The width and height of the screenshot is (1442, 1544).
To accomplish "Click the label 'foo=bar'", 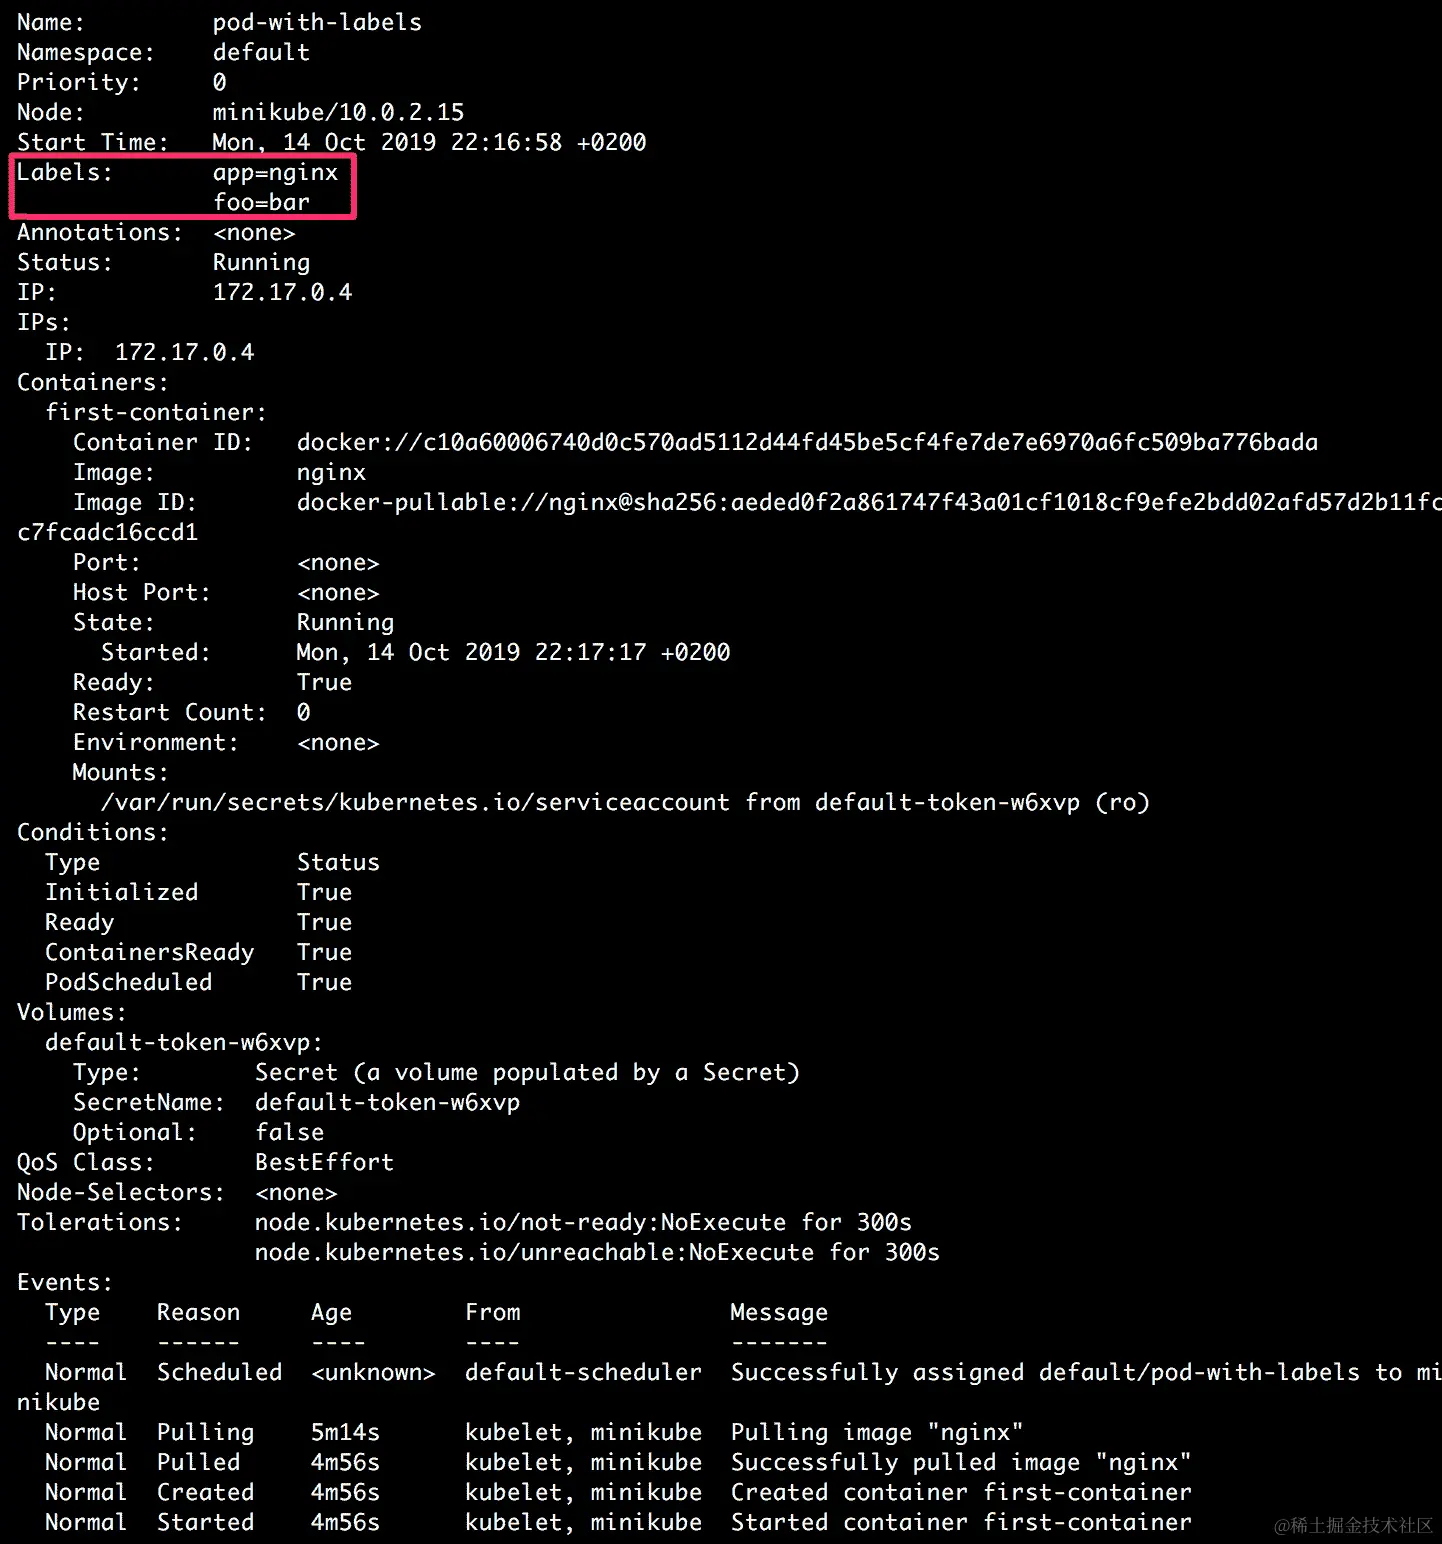I will click(x=261, y=202).
